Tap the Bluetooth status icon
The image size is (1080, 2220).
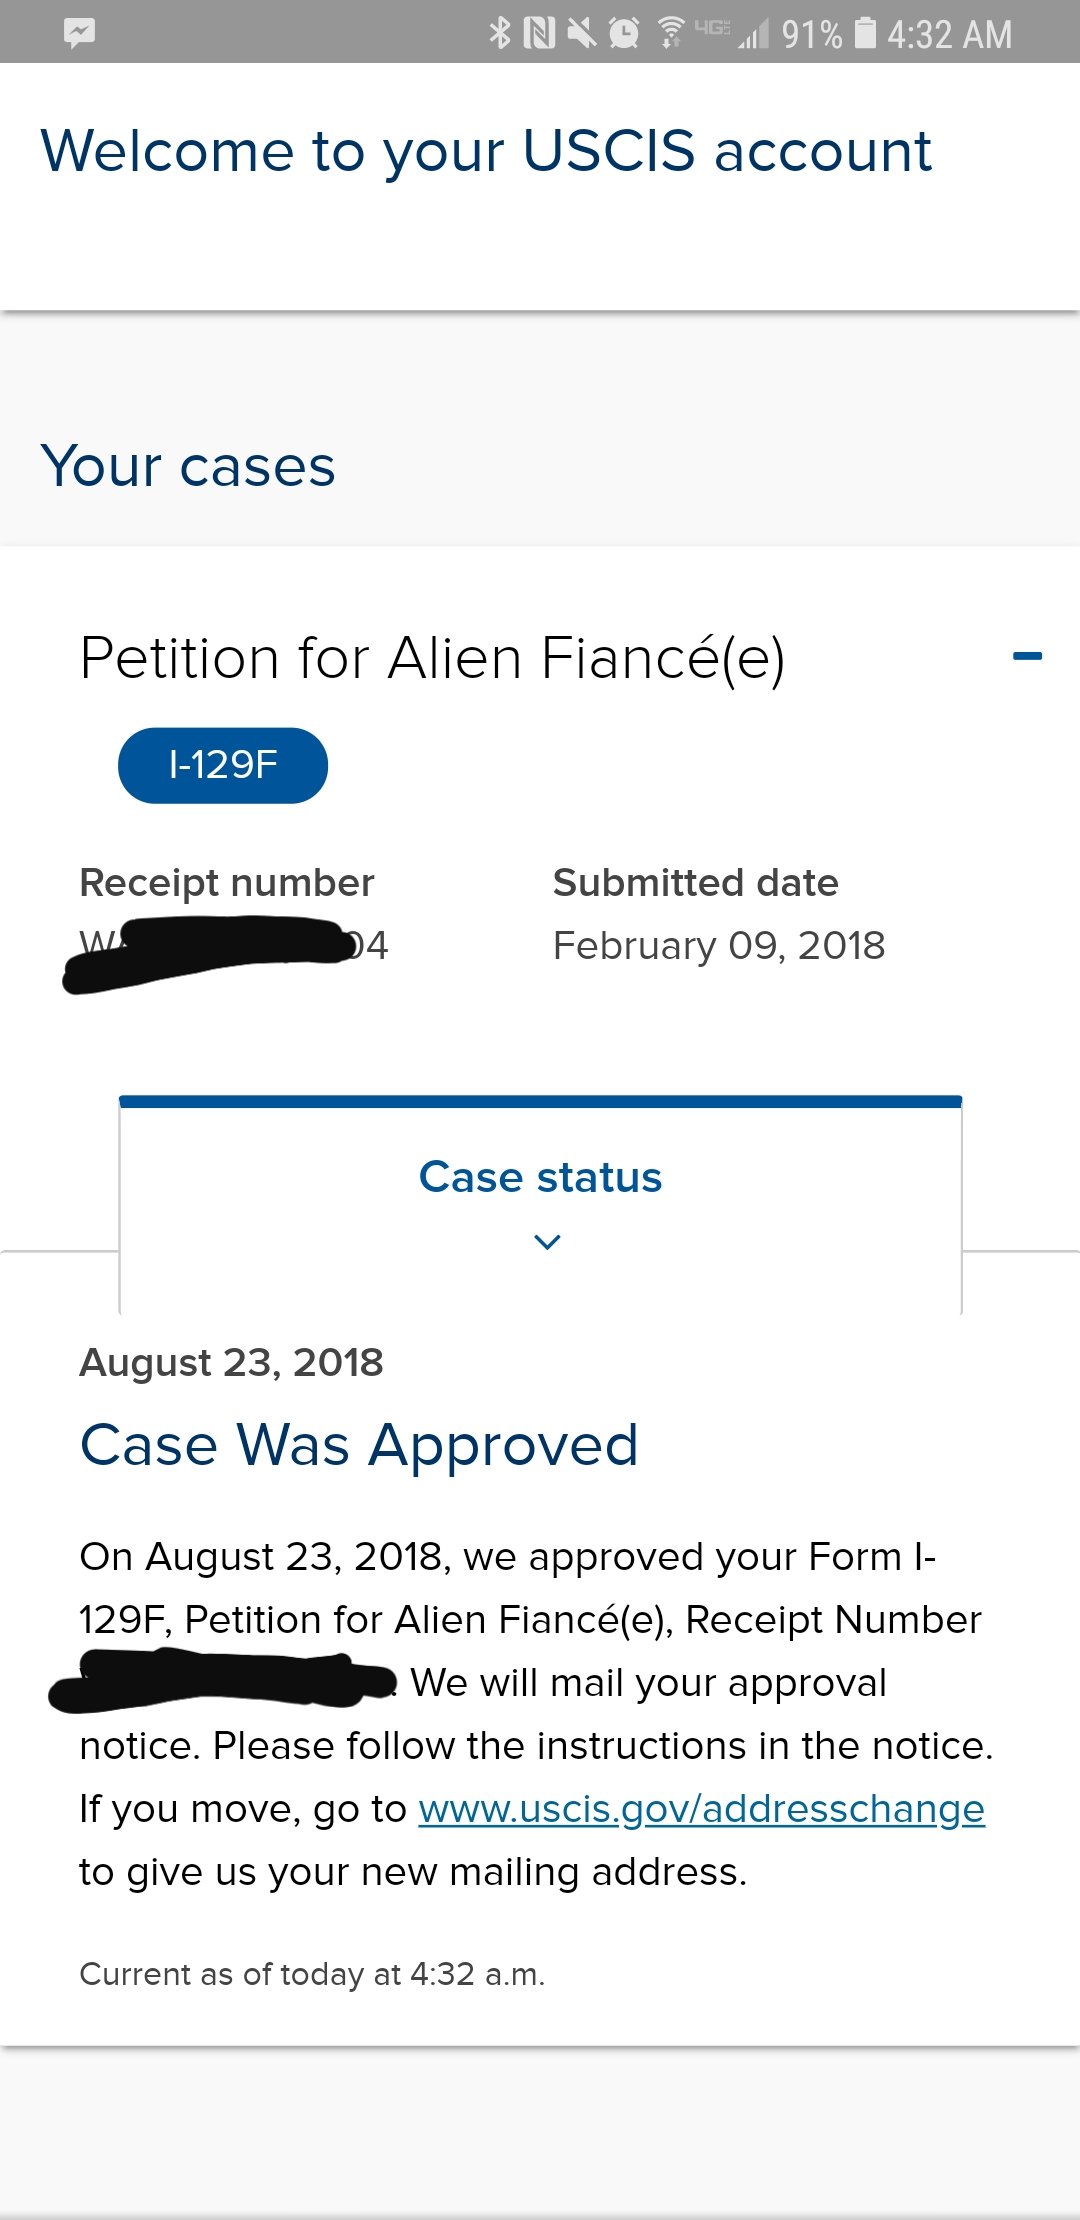coord(500,33)
